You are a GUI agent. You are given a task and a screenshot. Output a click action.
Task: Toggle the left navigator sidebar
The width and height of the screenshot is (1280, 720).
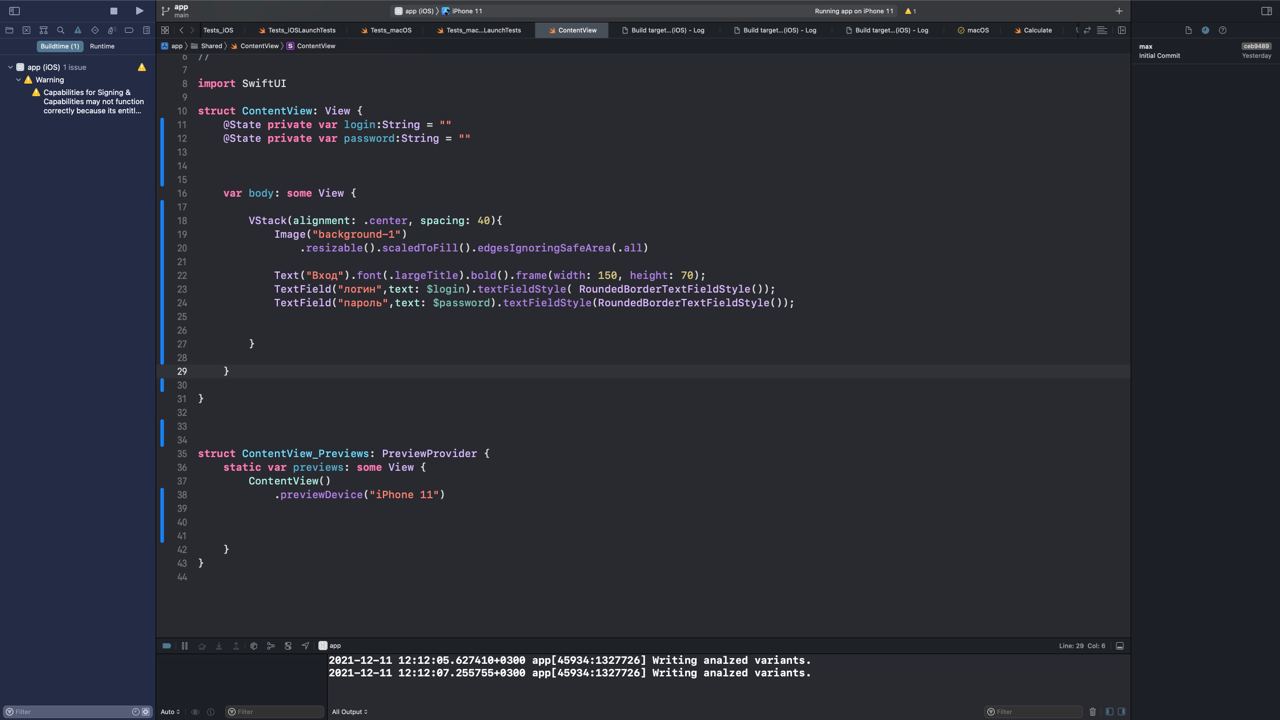[x=14, y=11]
